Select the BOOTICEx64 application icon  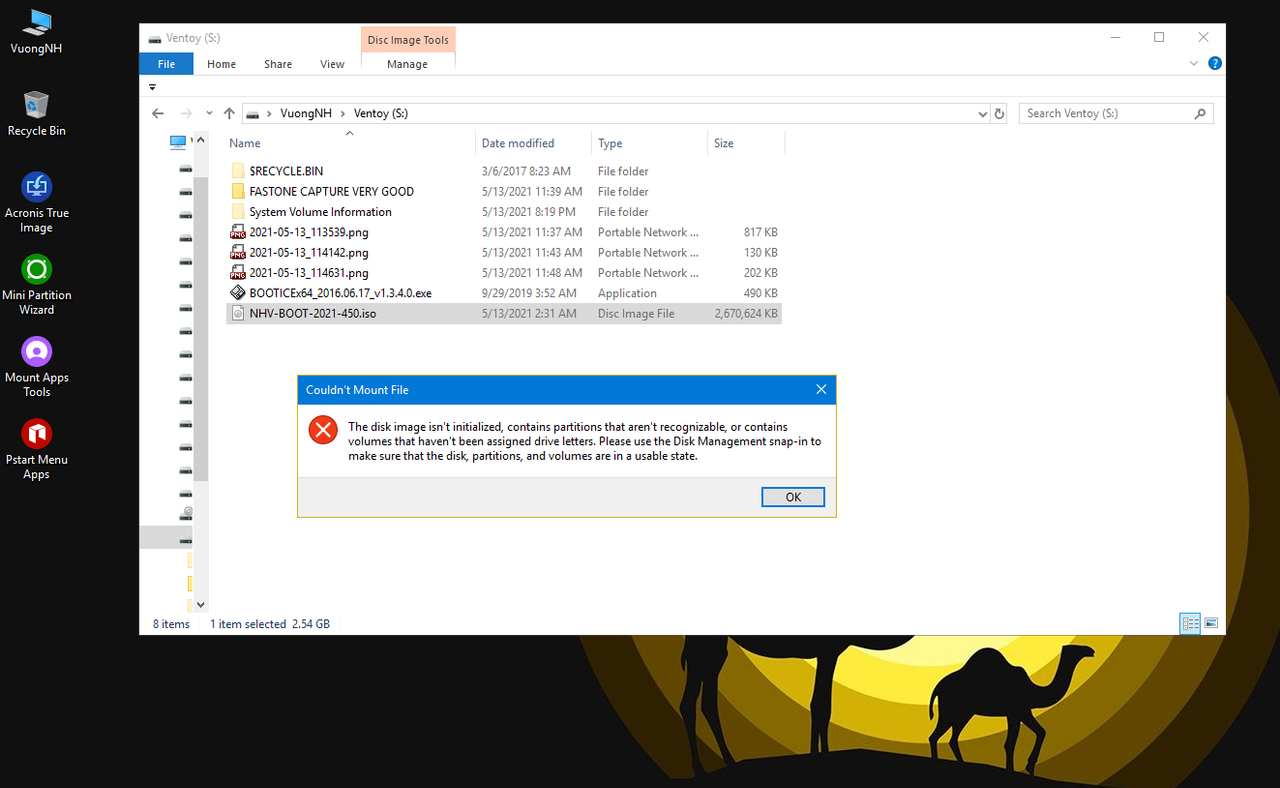coord(238,293)
